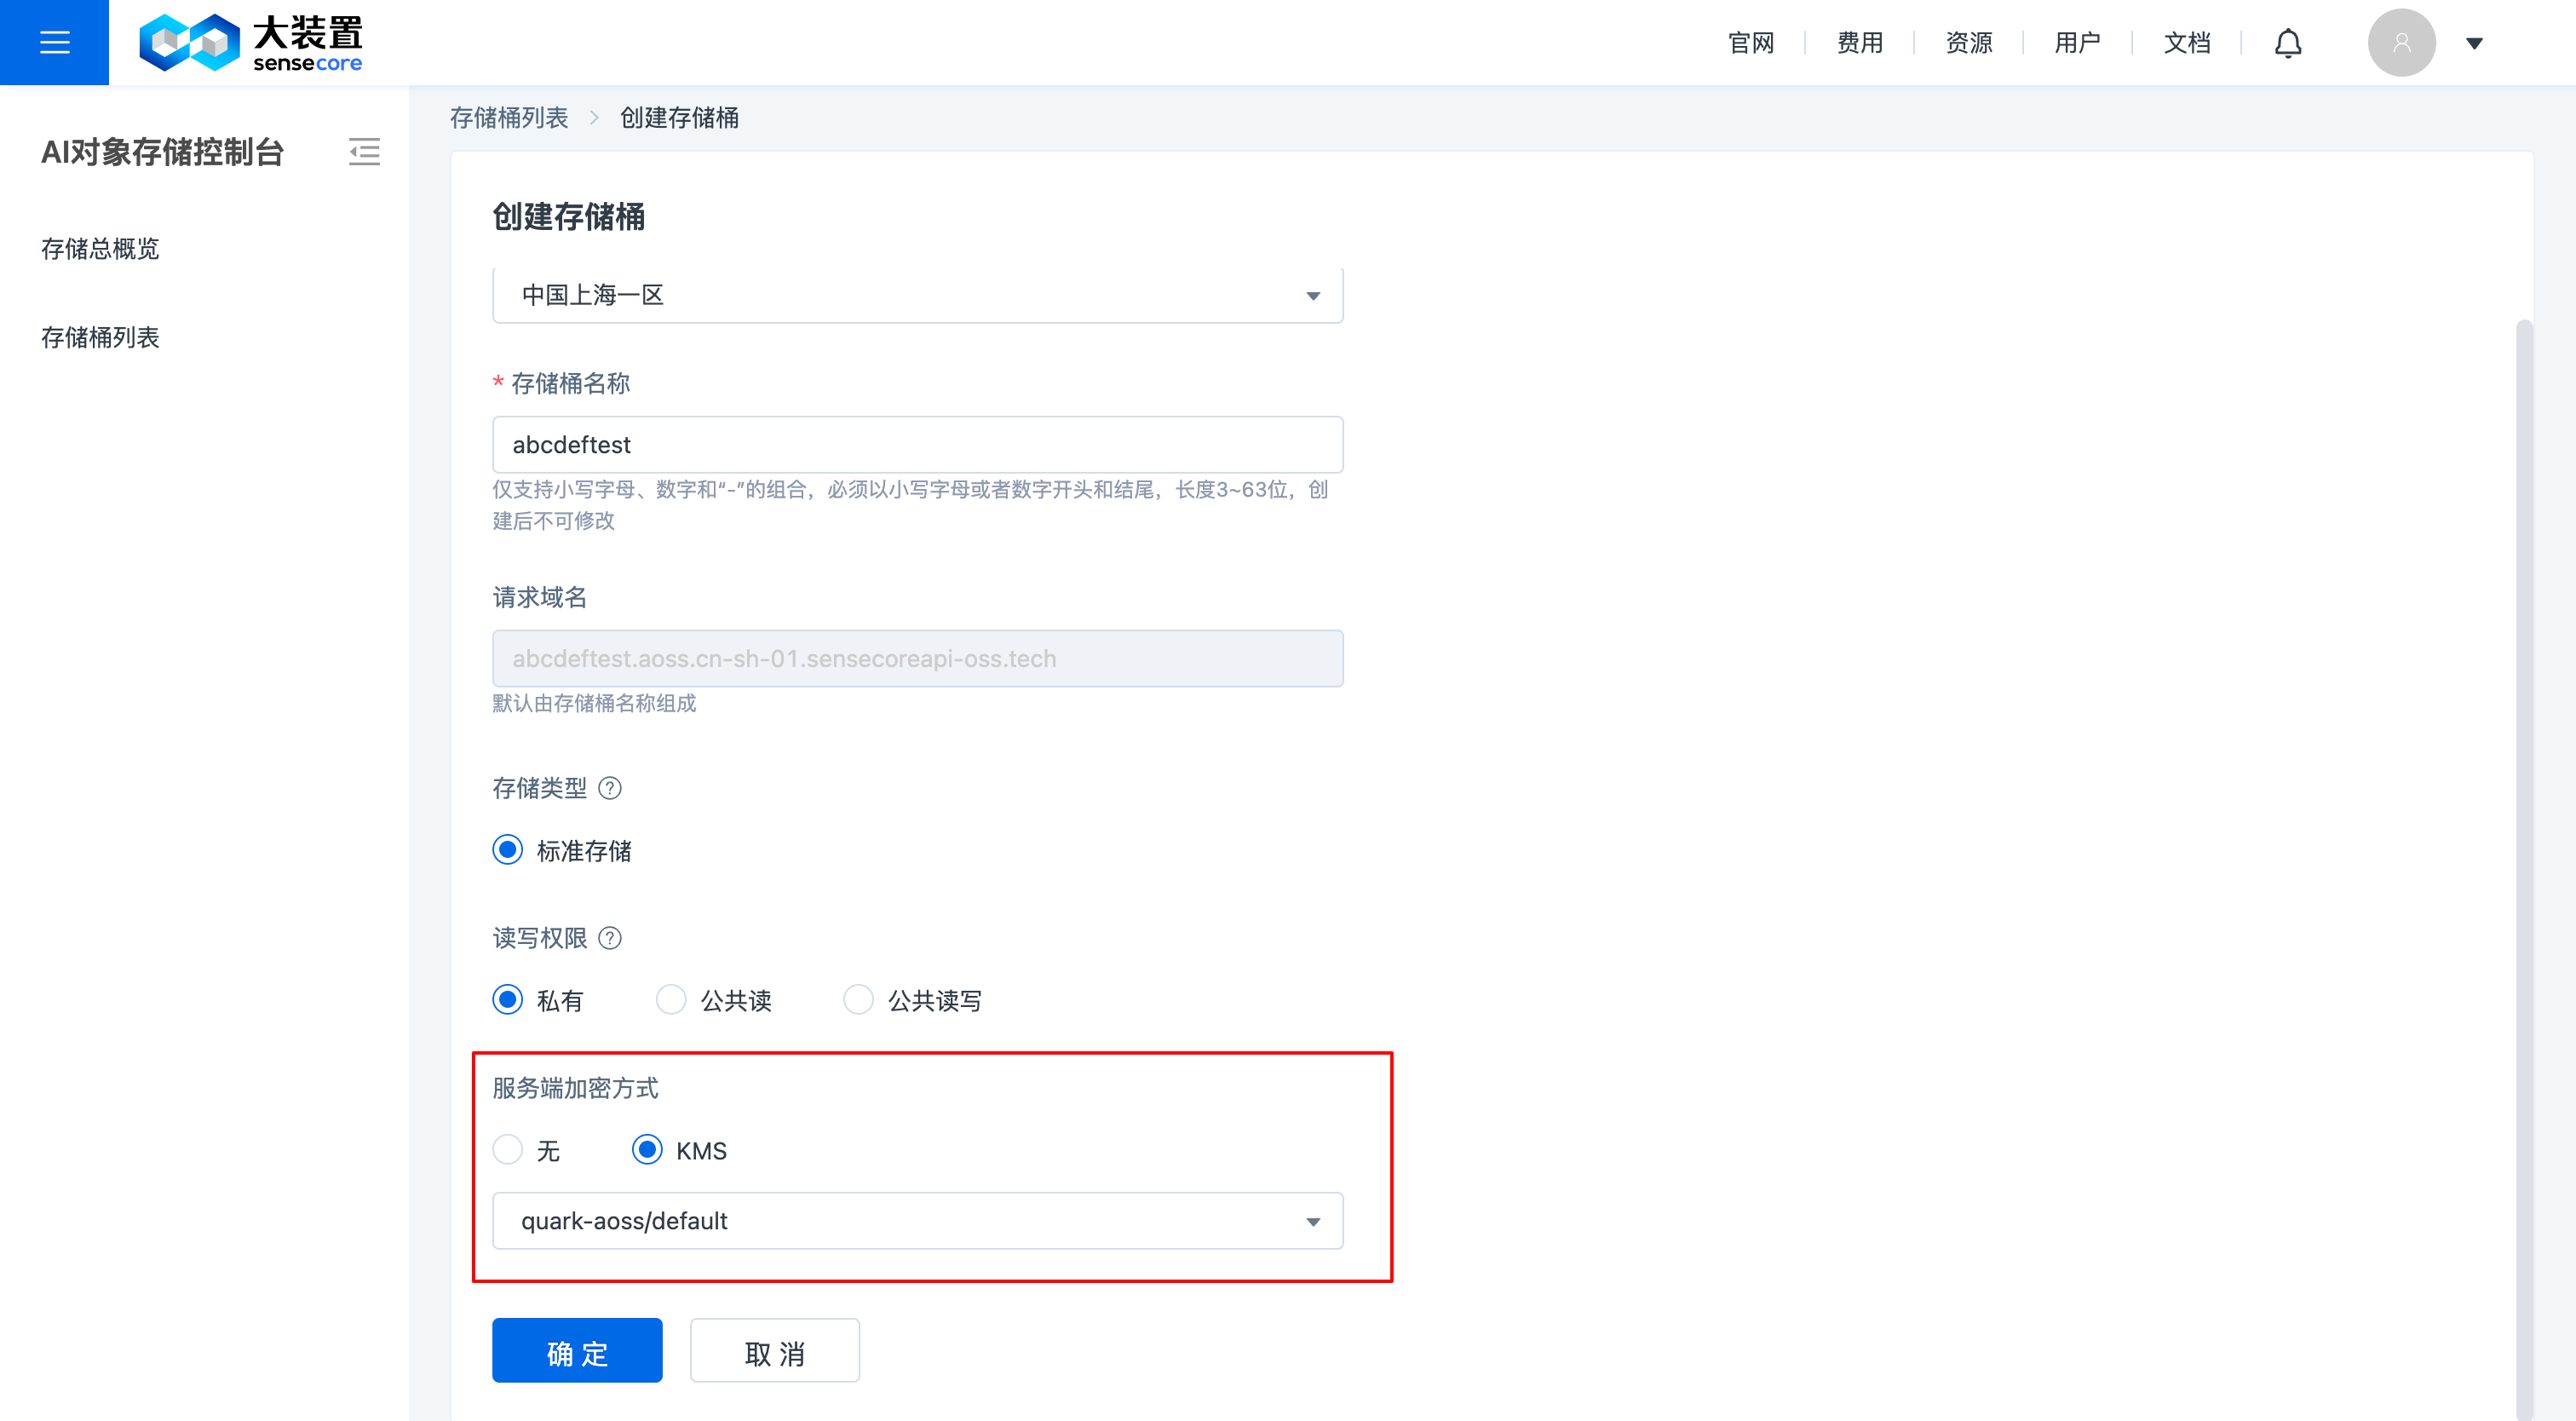Viewport: 2576px width, 1421px height.
Task: Open the 读写权限 help tooltip
Action: coord(611,938)
